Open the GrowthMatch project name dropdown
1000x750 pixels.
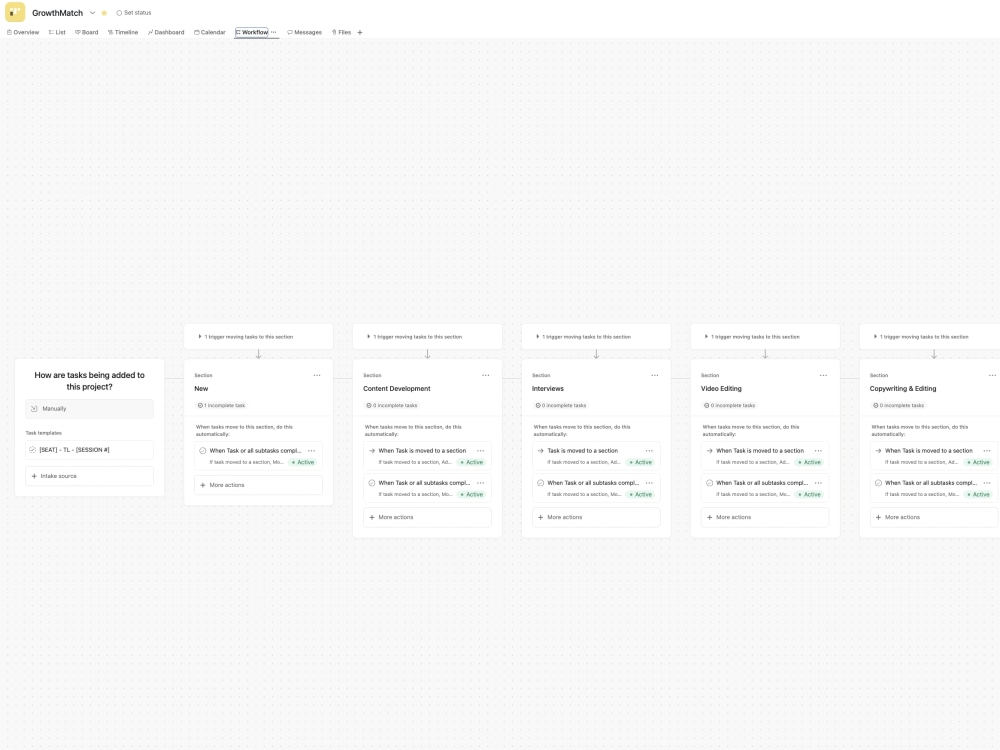point(90,12)
